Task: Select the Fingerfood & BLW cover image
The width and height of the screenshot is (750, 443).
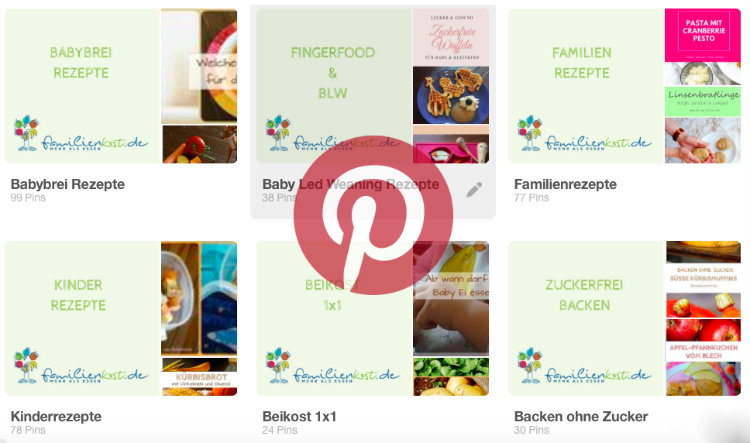Action: point(333,86)
